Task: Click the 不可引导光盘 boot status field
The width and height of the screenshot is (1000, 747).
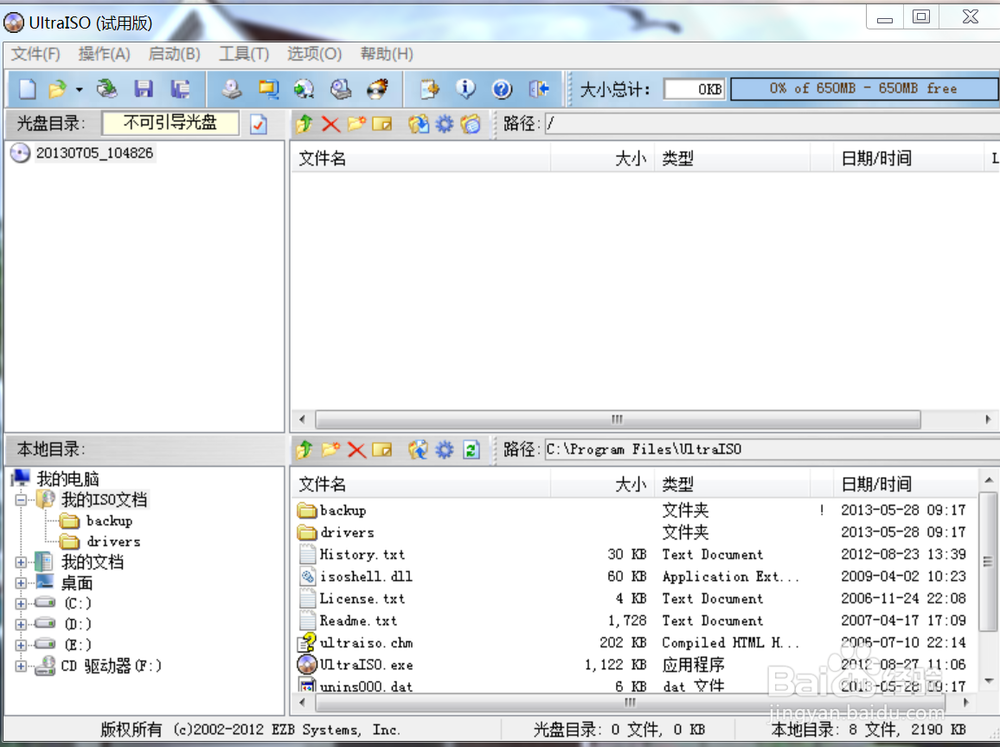Action: 170,122
